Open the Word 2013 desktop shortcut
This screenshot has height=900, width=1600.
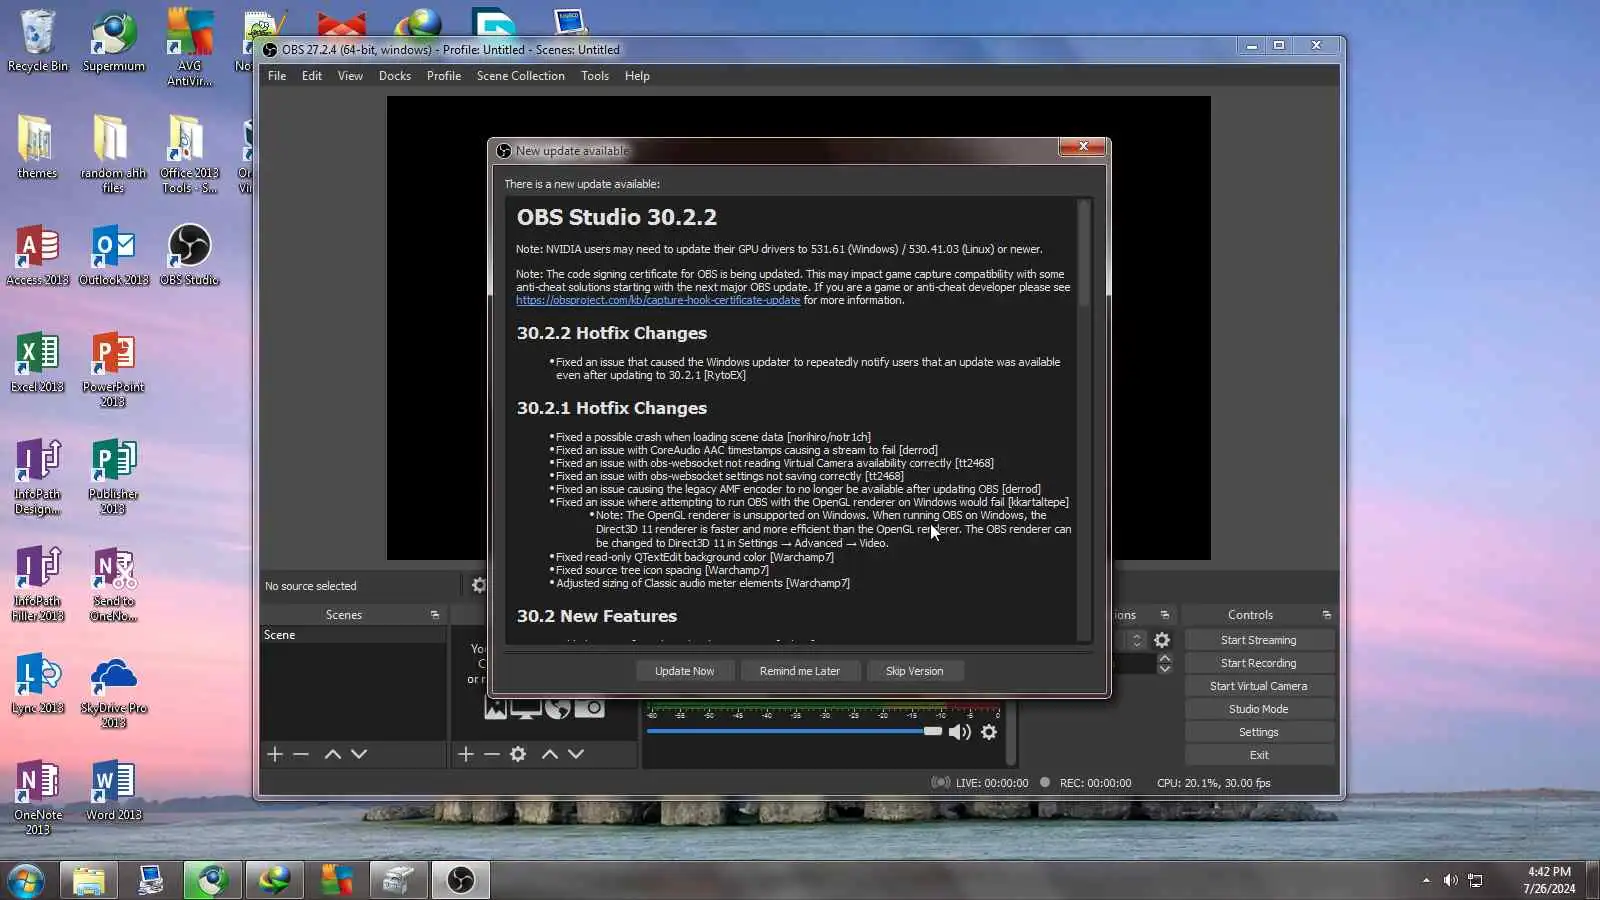(x=113, y=791)
